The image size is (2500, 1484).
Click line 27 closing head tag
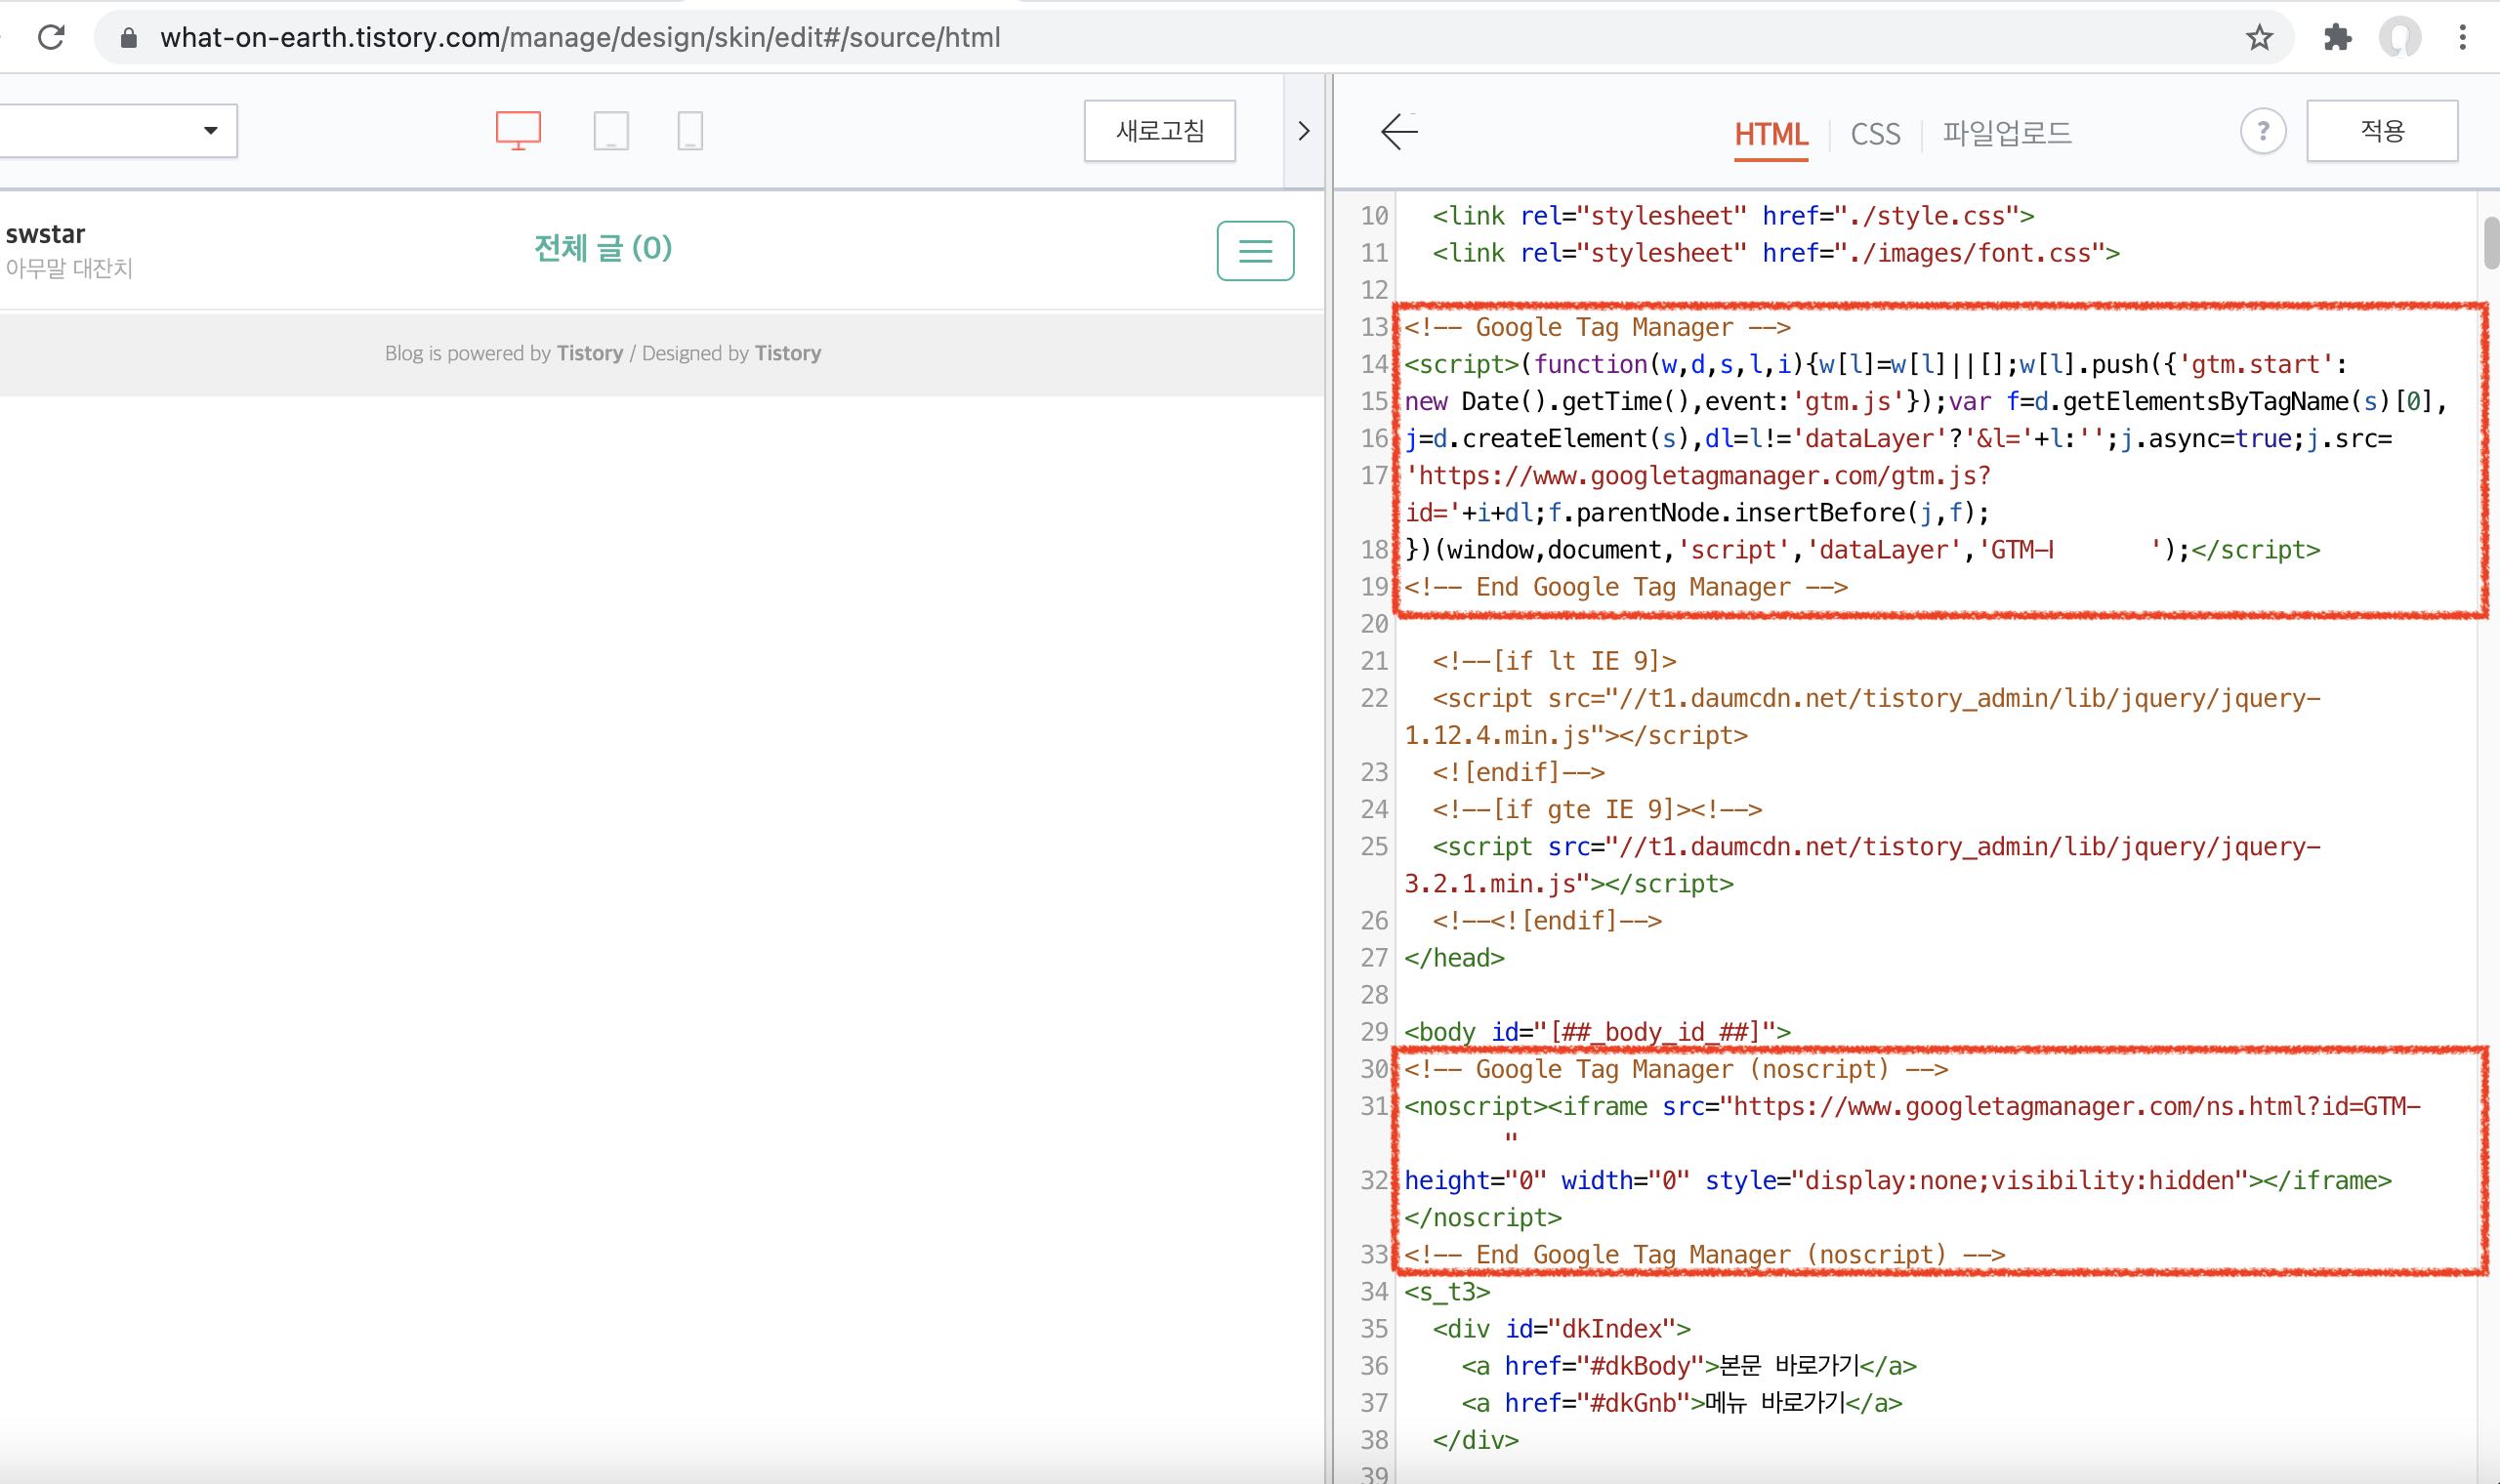coord(1454,958)
